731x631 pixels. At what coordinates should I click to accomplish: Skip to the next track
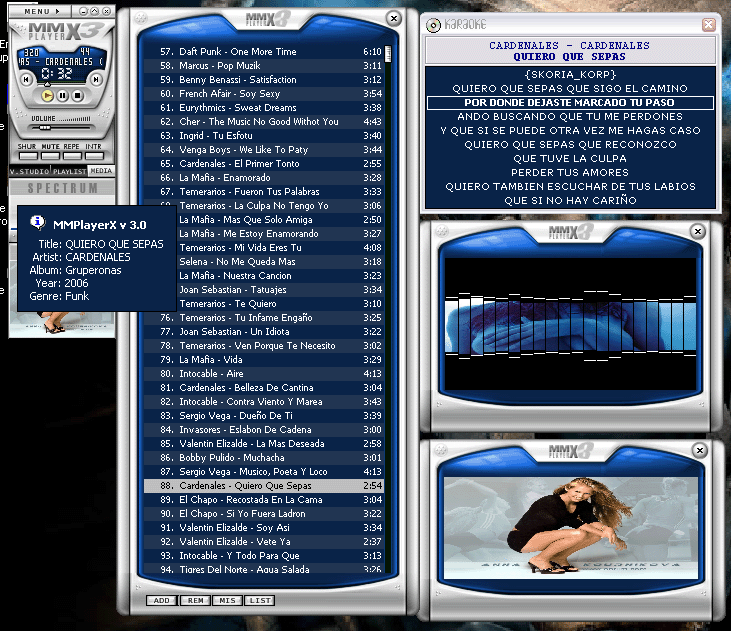tap(97, 79)
